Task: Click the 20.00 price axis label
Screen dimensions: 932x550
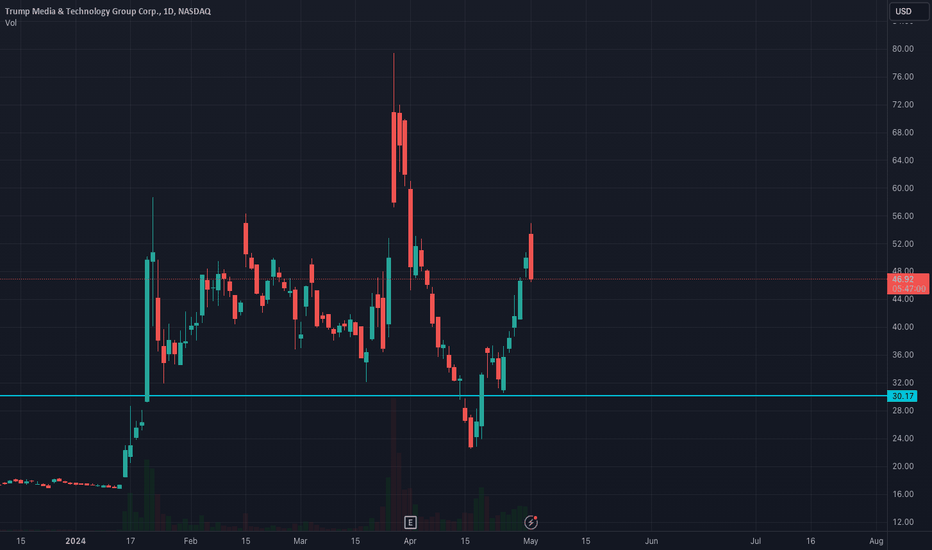Action: pos(902,466)
